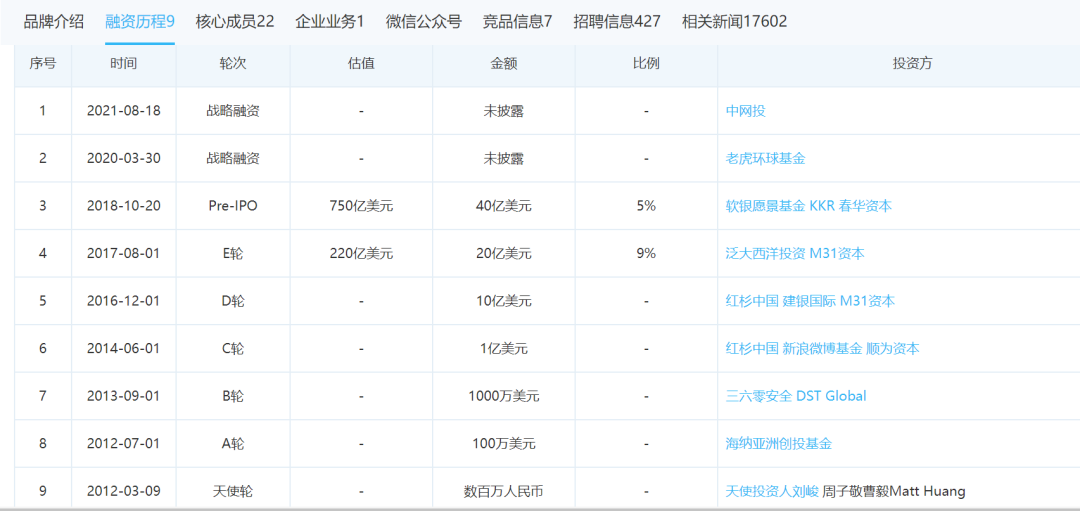Click the 估值 column header
Viewport: 1080px width, 511px height.
pyautogui.click(x=362, y=63)
